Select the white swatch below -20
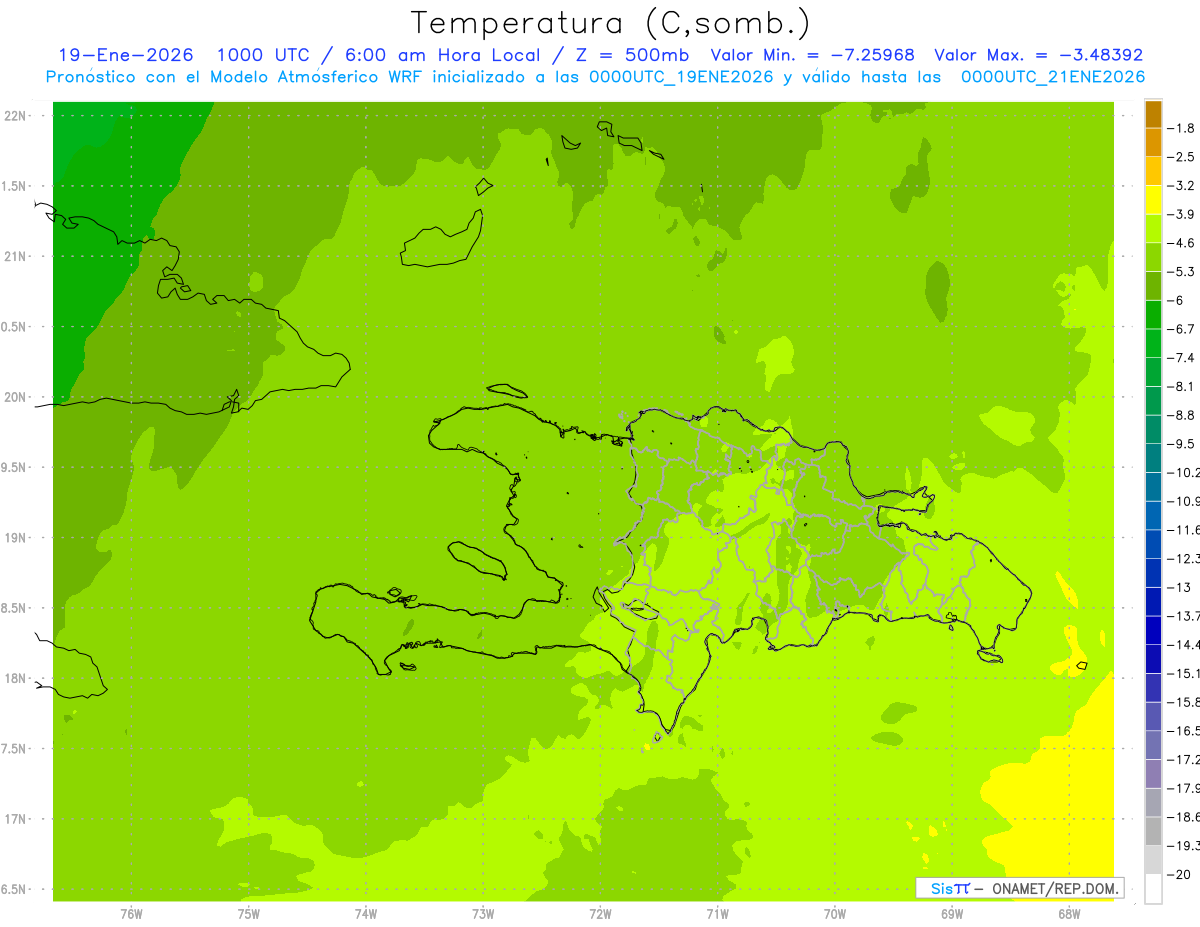This screenshot has height=927, width=1200. [1153, 889]
